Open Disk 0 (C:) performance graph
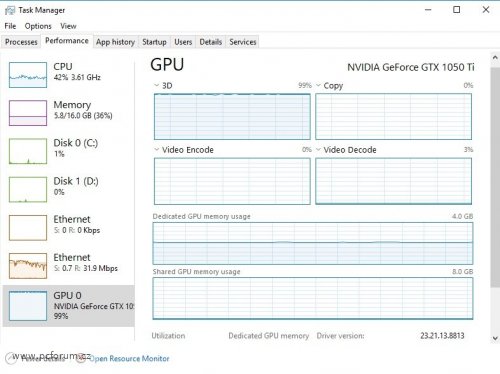Screen dimensions: 500x374 (x=28, y=151)
